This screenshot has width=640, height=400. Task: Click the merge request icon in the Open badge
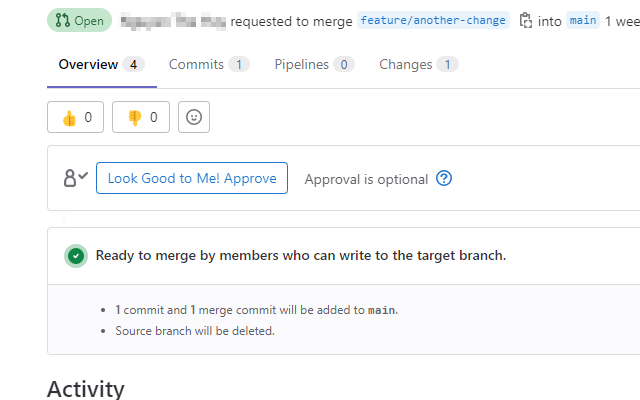point(62,20)
